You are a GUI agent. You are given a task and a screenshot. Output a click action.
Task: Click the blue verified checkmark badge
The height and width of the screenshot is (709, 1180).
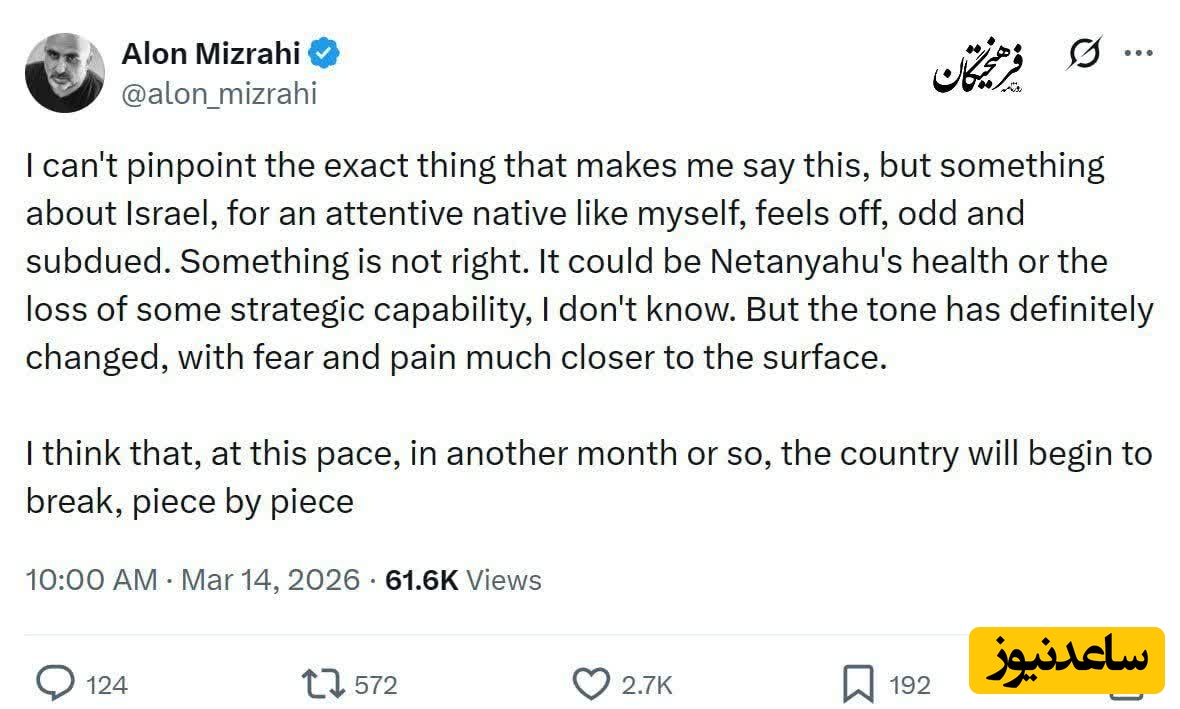pos(325,53)
